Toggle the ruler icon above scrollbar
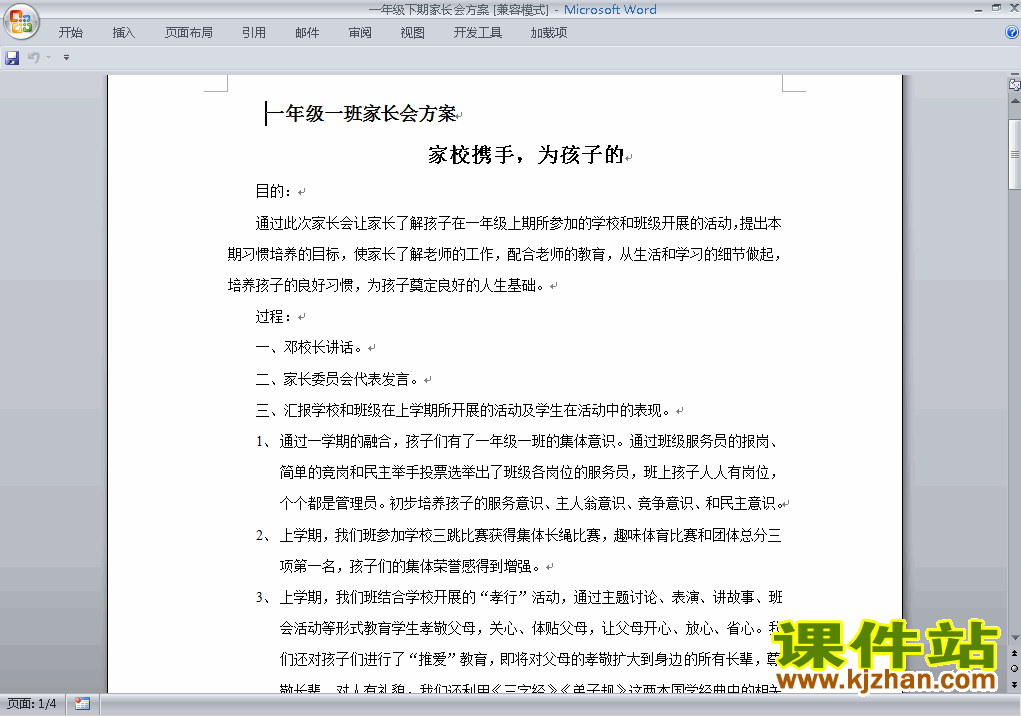The image size is (1021, 717). pos(1014,85)
